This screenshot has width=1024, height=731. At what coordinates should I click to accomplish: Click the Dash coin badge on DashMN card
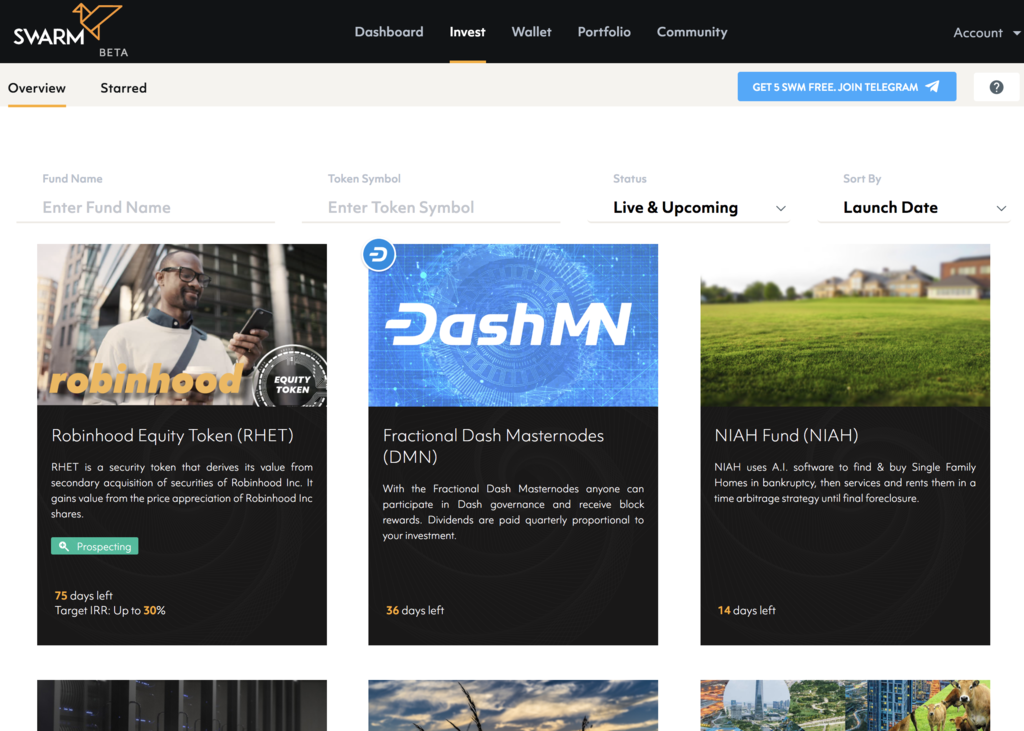point(379,255)
